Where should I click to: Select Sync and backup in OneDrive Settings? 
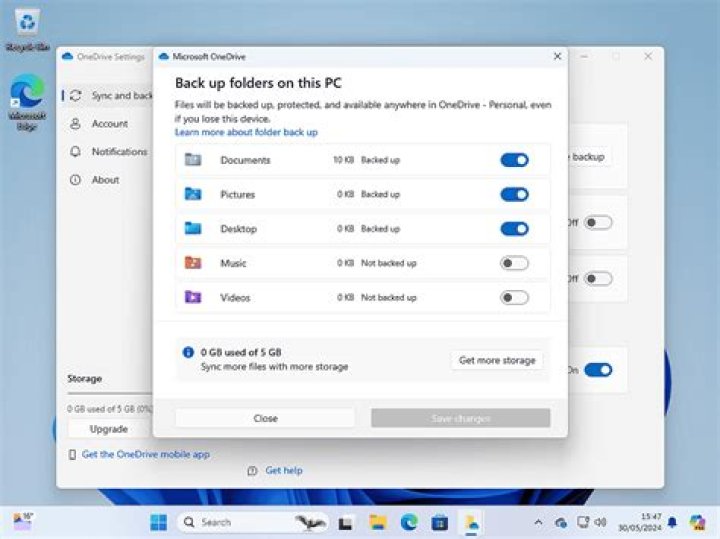tap(108, 95)
